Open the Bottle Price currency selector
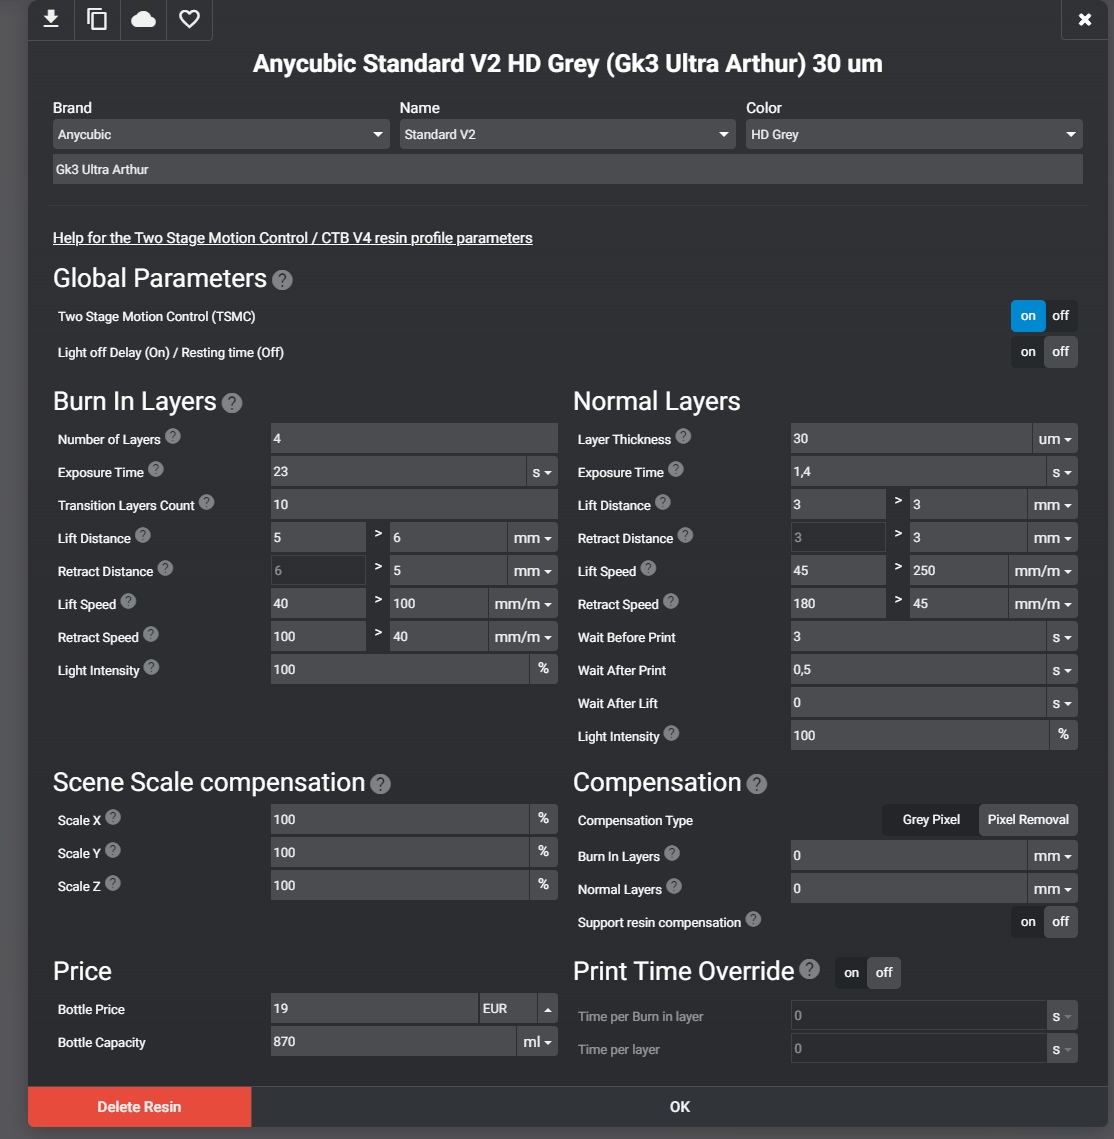 click(518, 1009)
